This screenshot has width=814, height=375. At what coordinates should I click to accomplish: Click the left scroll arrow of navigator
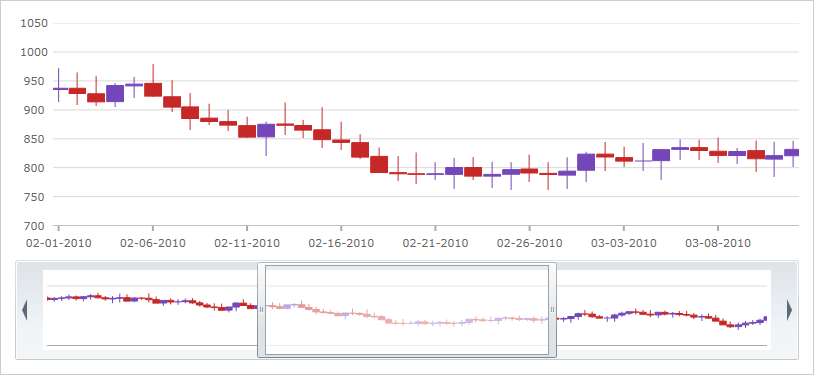point(24,310)
